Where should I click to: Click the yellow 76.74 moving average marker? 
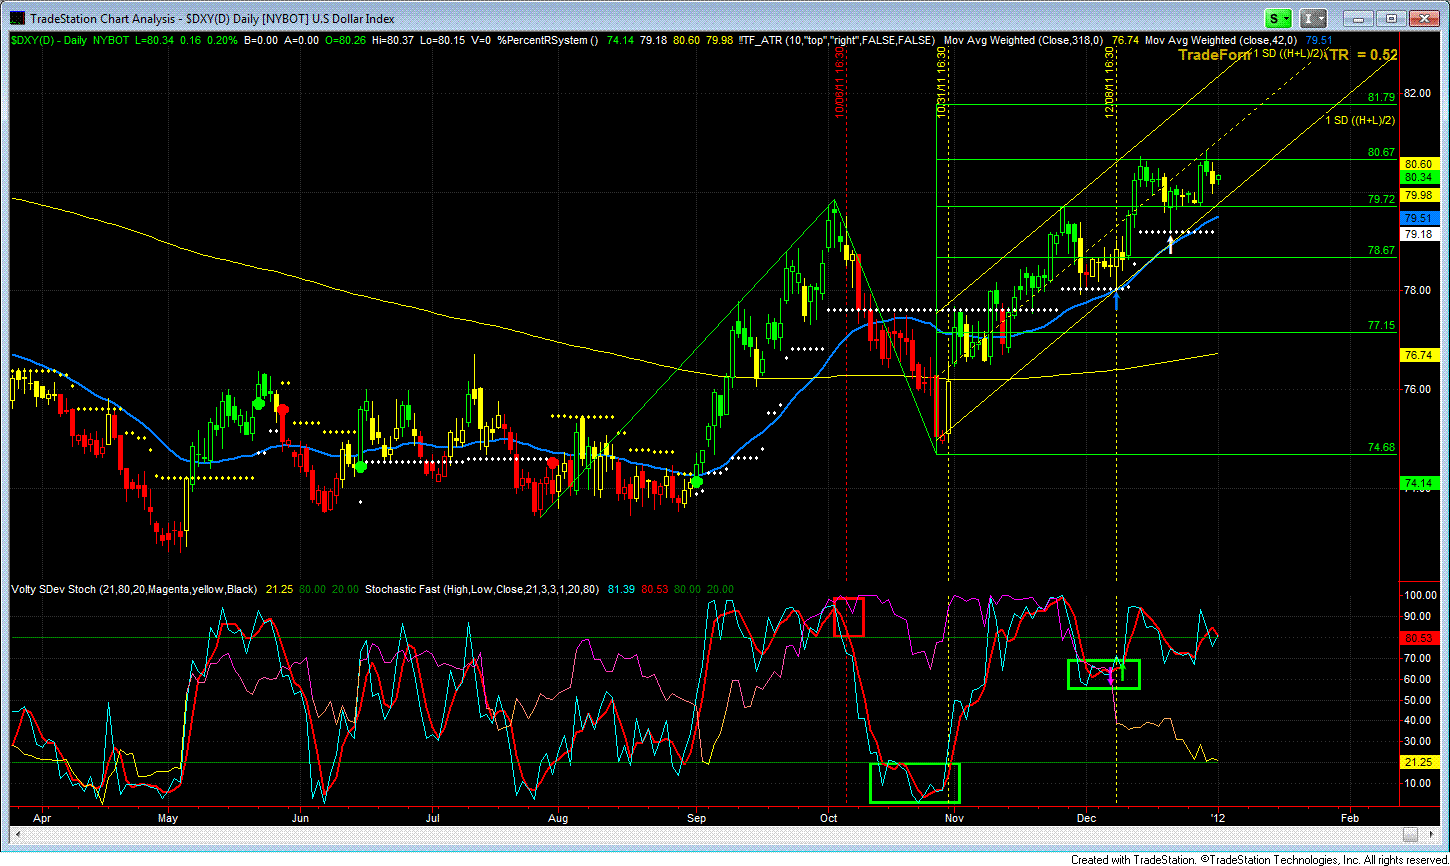coord(1420,355)
